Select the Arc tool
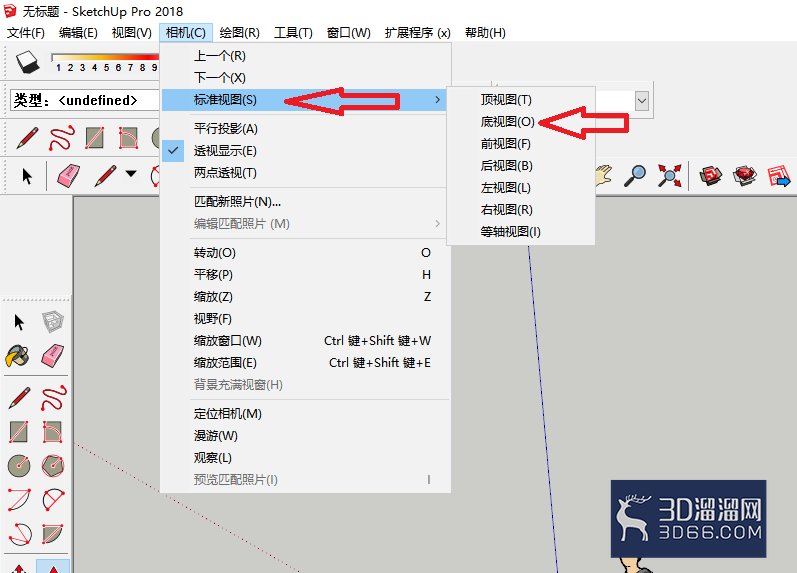This screenshot has width=797, height=573. [19, 499]
